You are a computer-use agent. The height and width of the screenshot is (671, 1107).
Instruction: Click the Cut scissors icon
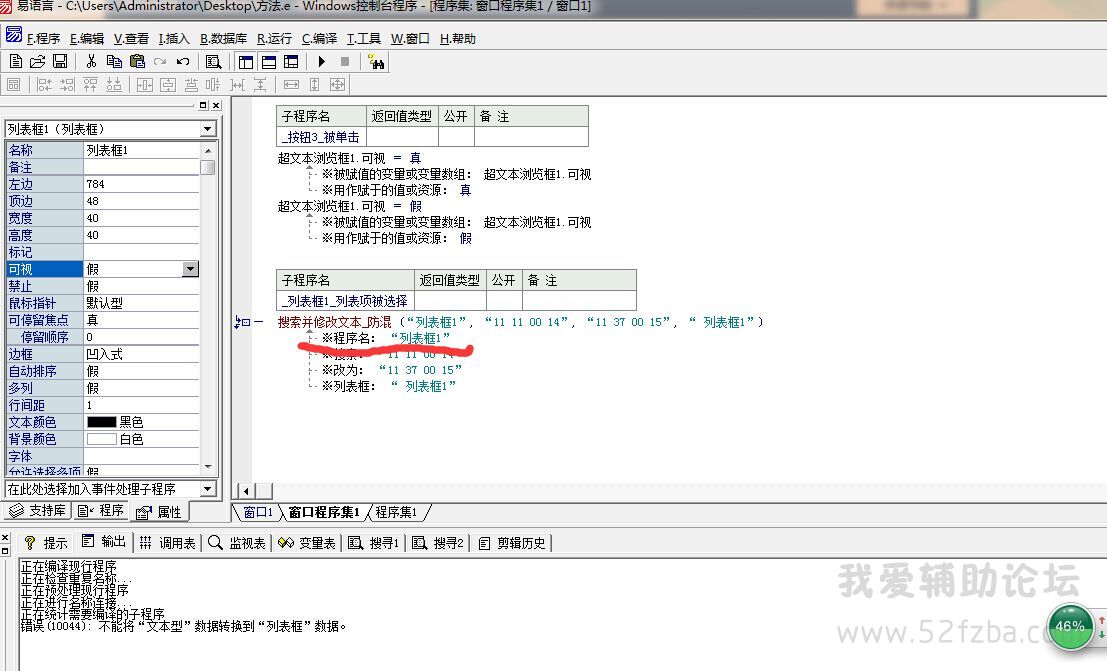pyautogui.click(x=91, y=61)
